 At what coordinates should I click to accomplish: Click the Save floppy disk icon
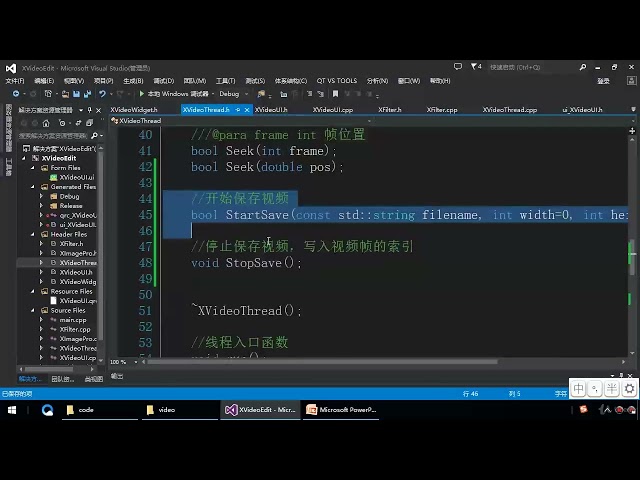pyautogui.click(x=76, y=94)
